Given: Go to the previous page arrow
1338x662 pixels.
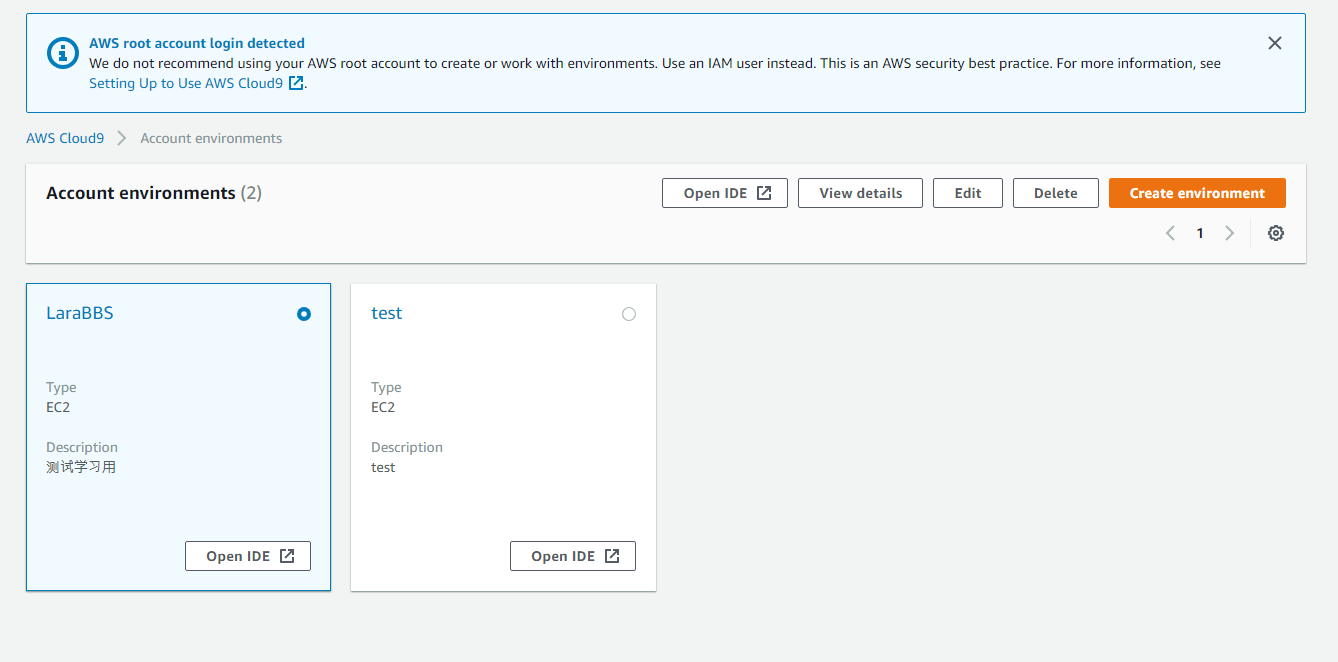Looking at the screenshot, I should pos(1170,233).
